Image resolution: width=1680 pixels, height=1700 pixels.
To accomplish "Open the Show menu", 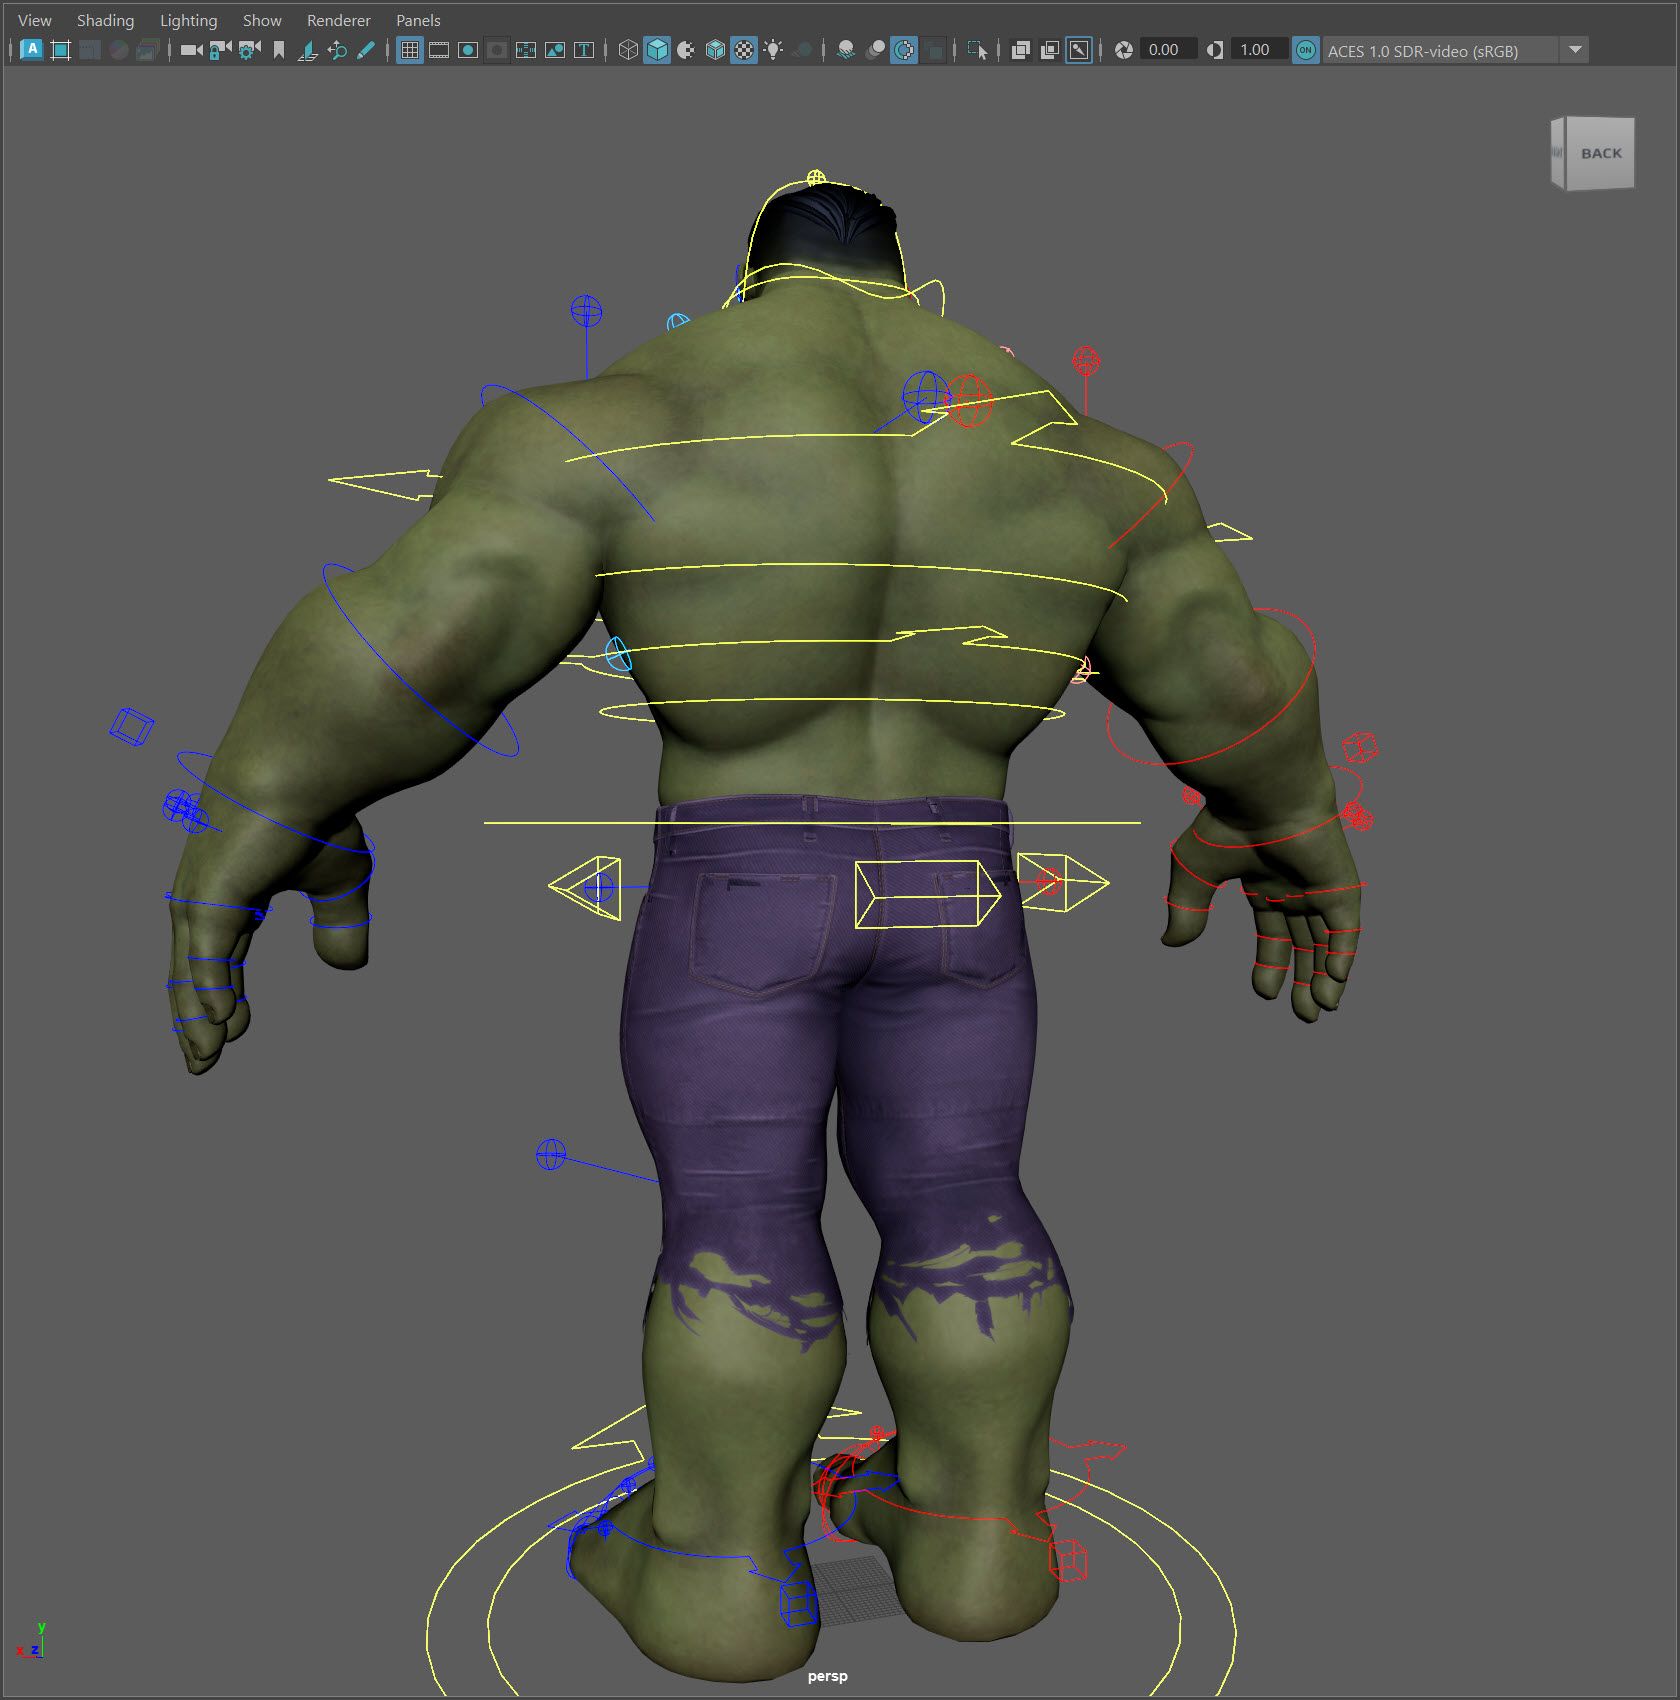I will point(262,20).
